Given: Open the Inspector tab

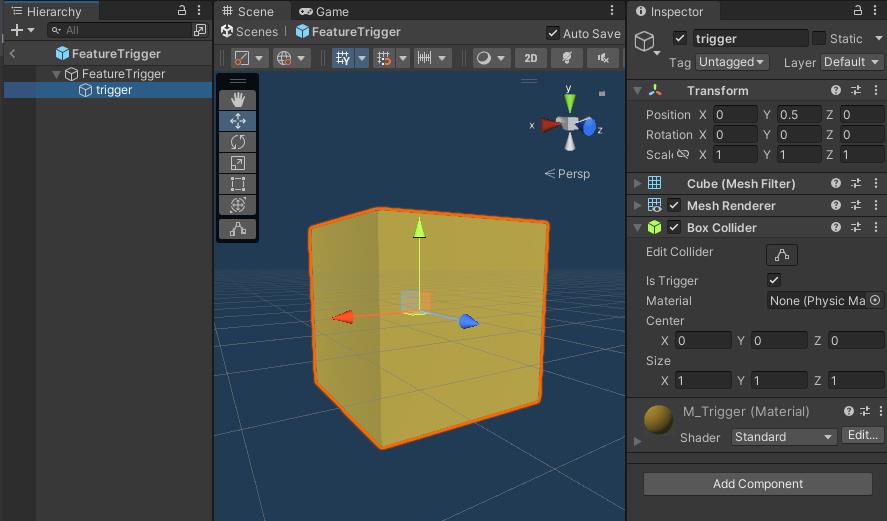Looking at the screenshot, I should pos(670,11).
